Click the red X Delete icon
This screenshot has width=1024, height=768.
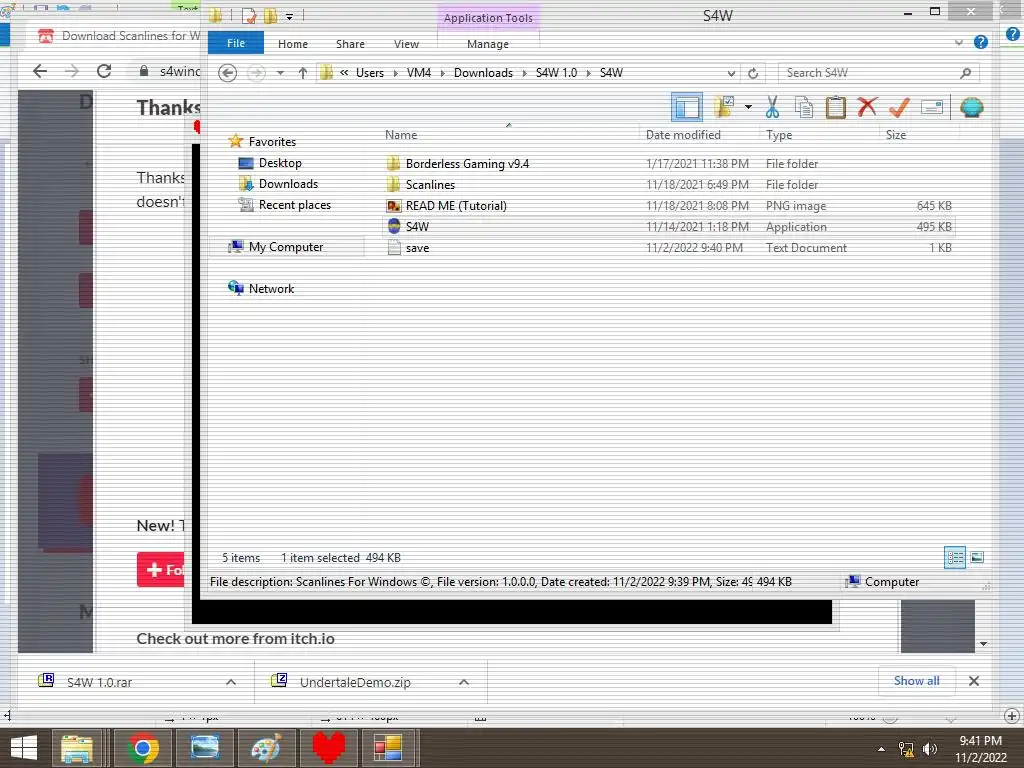[x=867, y=106]
